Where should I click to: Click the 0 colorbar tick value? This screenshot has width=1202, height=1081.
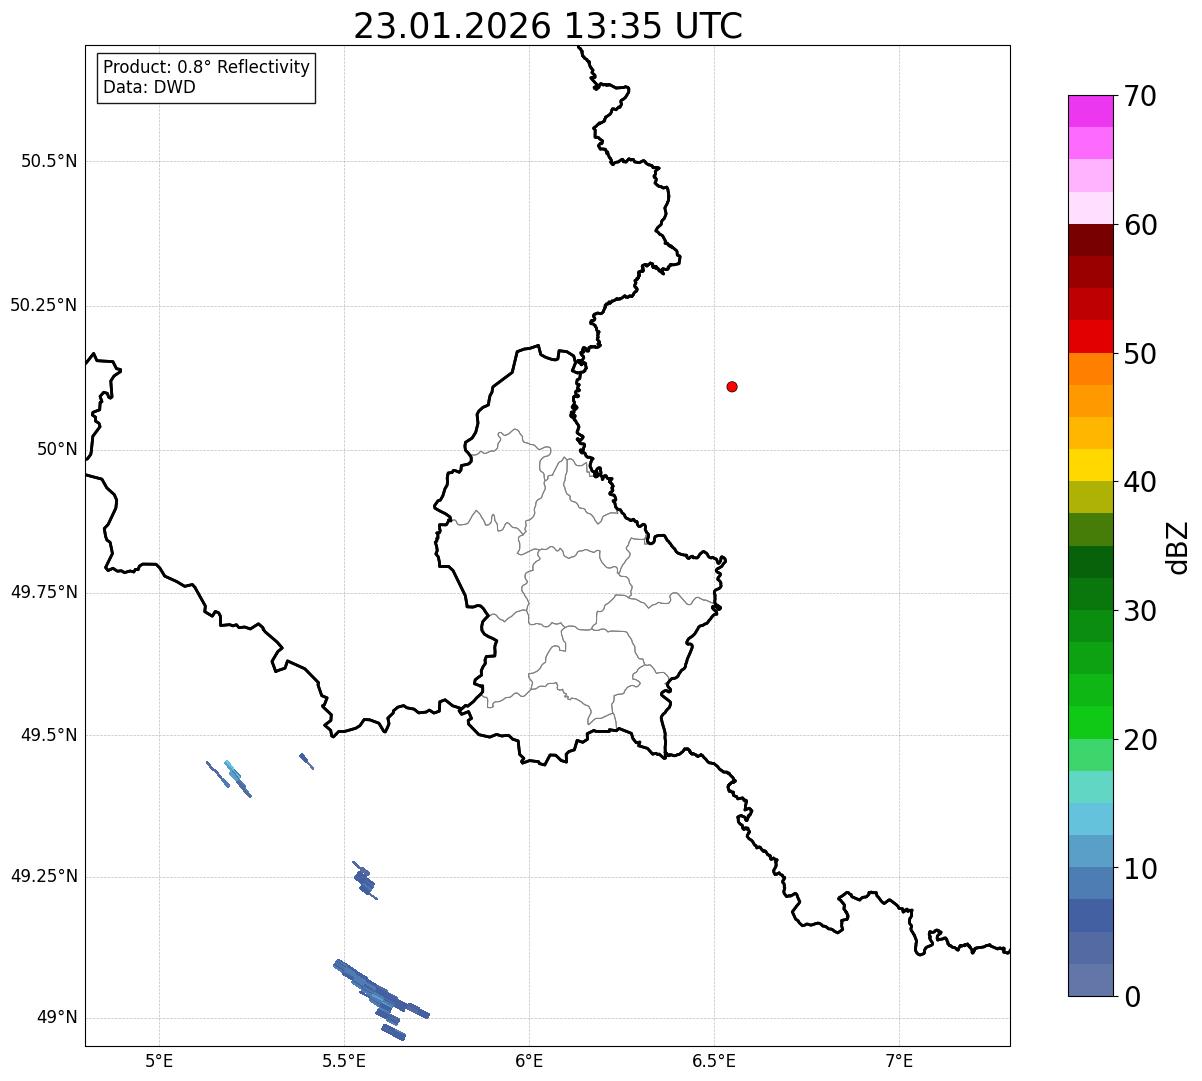click(x=1132, y=997)
